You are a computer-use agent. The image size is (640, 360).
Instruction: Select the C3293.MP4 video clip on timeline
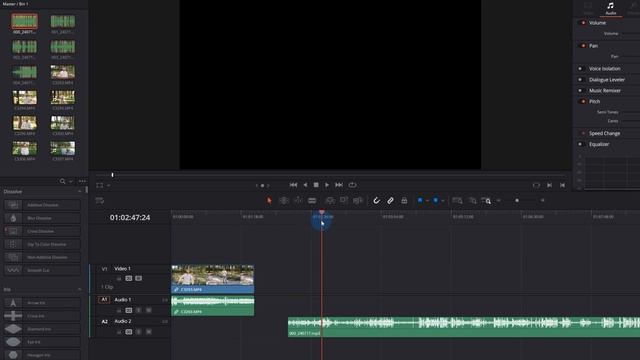213,279
